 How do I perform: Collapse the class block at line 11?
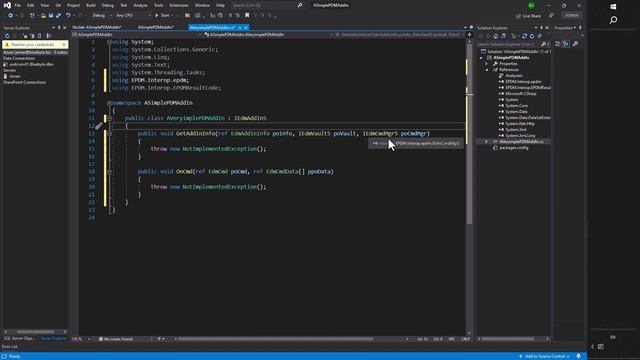click(109, 118)
